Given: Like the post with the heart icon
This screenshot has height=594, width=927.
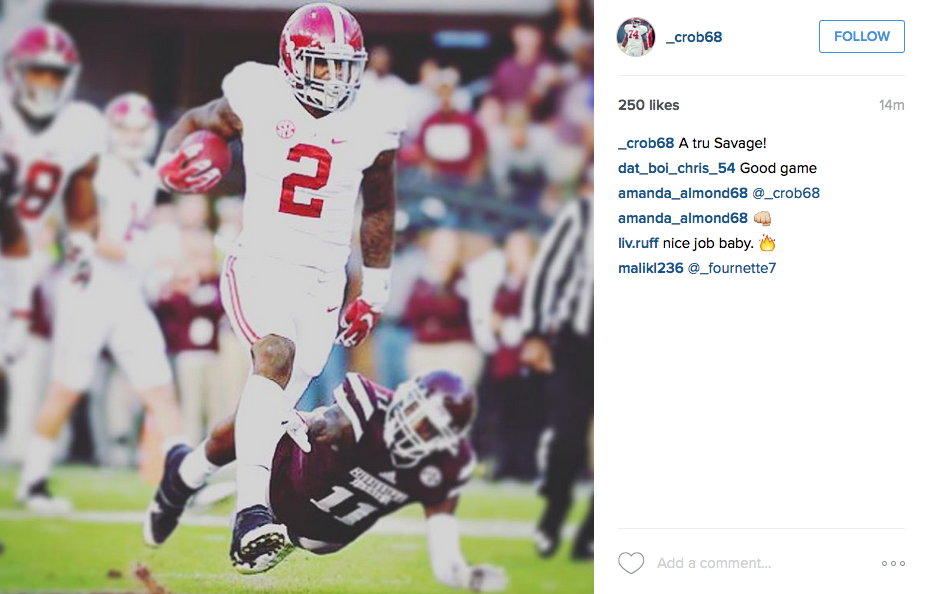Looking at the screenshot, I should [631, 563].
